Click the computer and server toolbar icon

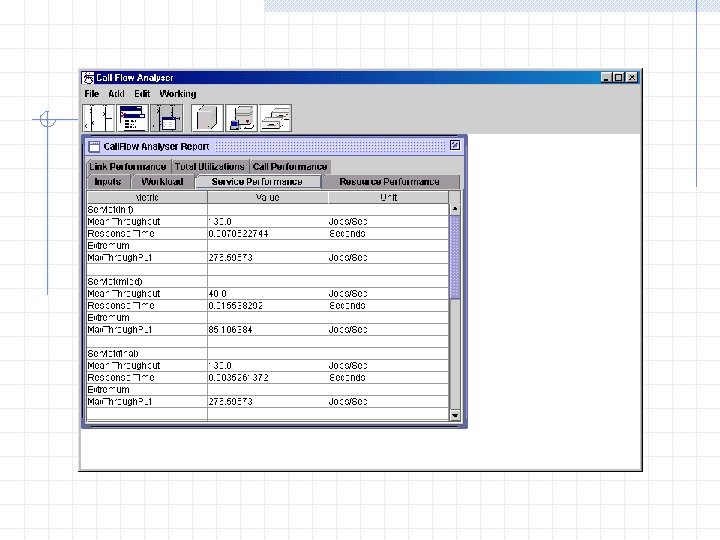coord(242,118)
